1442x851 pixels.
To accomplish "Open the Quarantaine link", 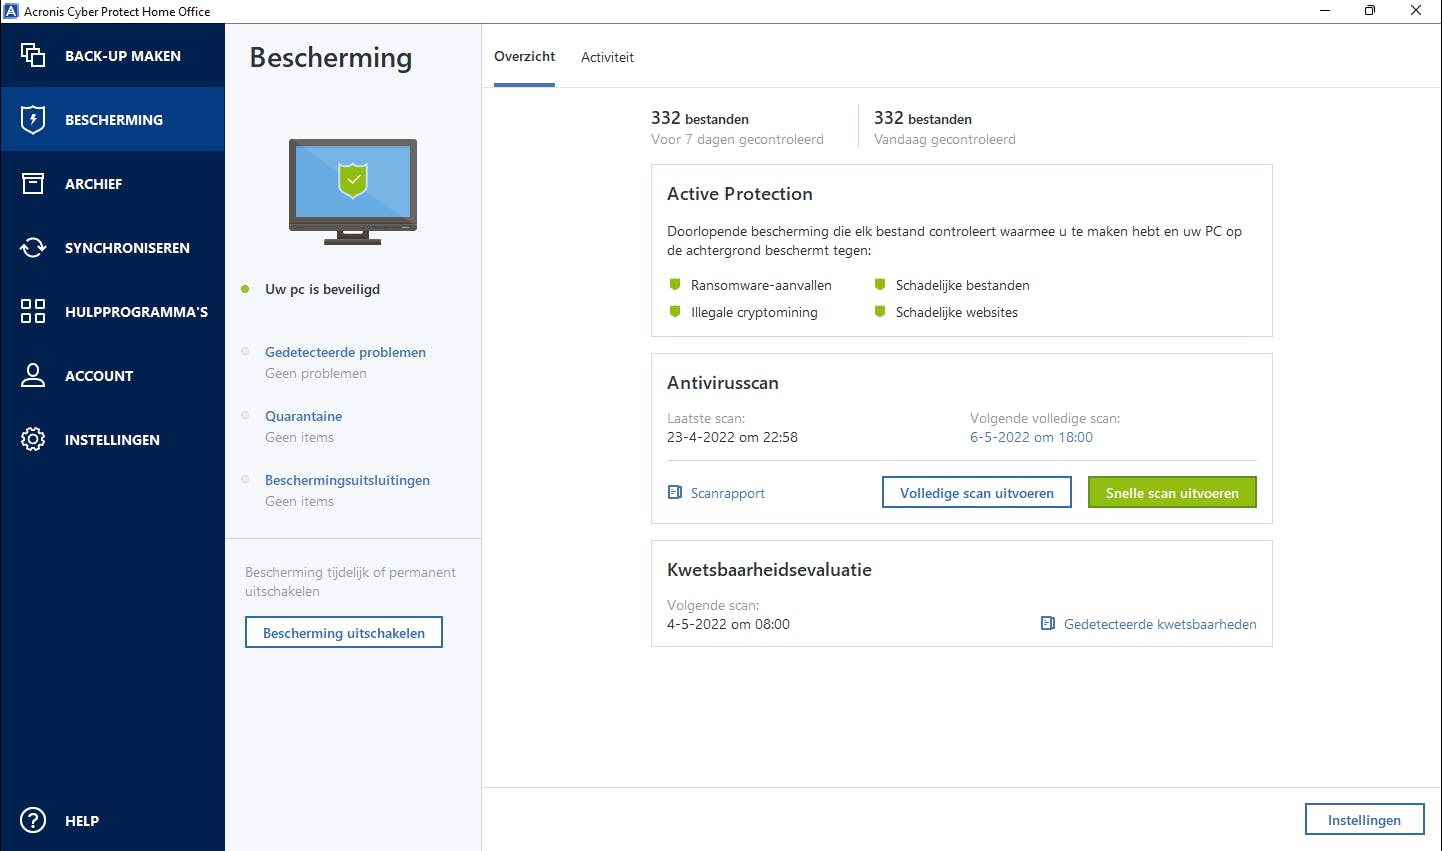I will coord(303,416).
